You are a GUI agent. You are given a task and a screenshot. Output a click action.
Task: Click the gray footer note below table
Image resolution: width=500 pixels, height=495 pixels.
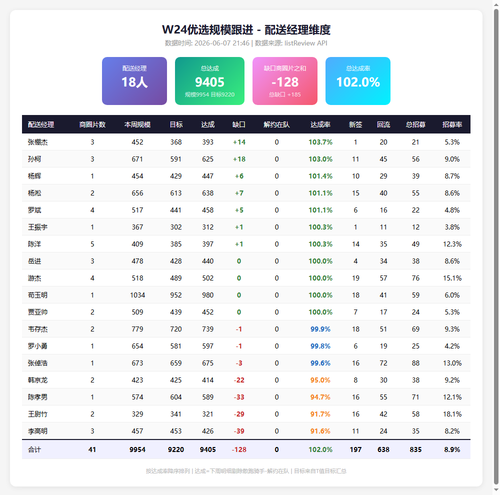pos(246,471)
